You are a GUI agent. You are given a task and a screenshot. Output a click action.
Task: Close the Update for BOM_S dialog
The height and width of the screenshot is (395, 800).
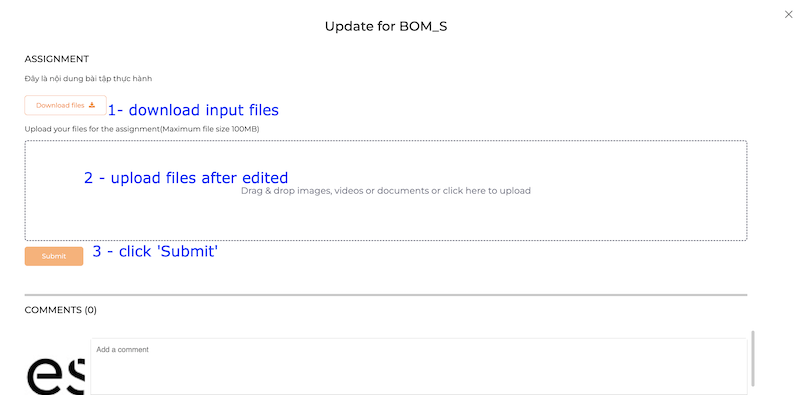[x=788, y=15]
